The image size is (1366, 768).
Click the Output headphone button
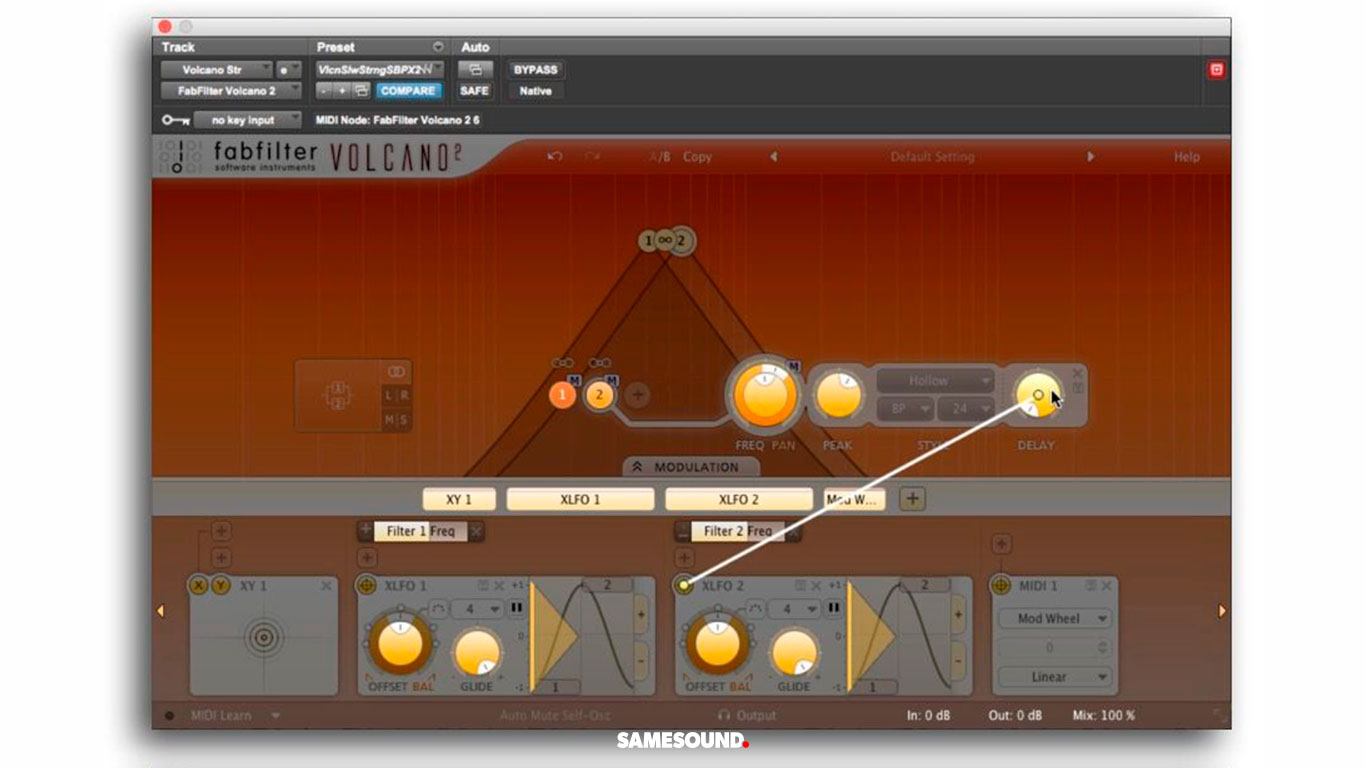click(747, 716)
